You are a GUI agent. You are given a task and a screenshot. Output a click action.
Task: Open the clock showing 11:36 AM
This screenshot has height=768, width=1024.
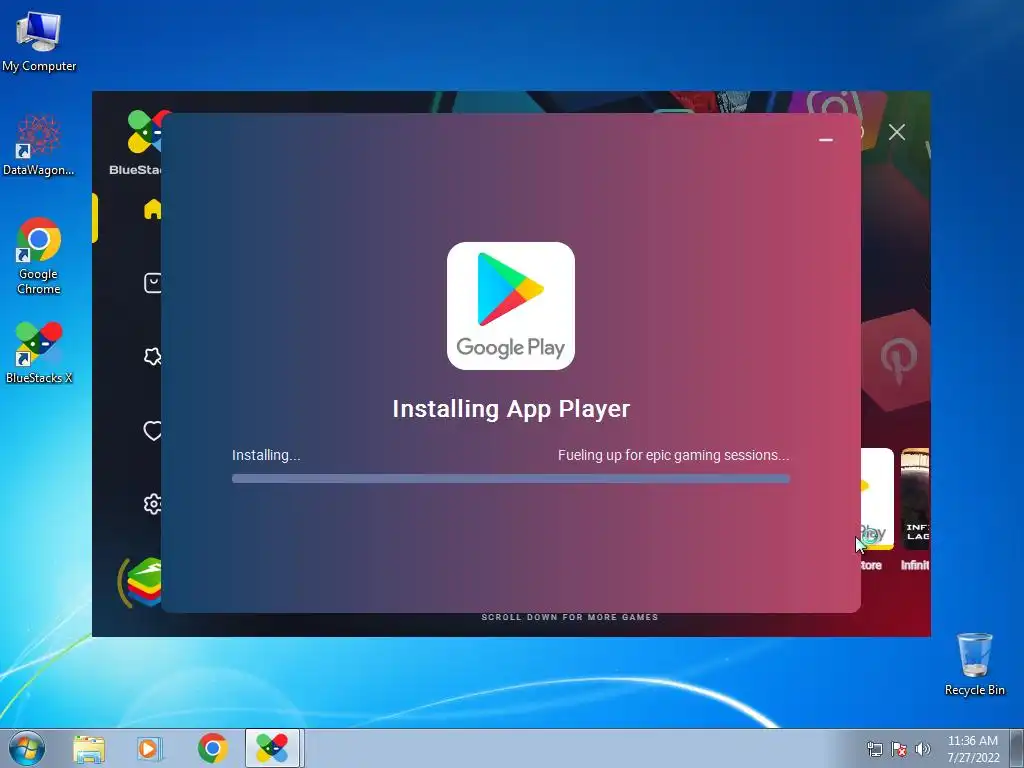click(x=972, y=749)
